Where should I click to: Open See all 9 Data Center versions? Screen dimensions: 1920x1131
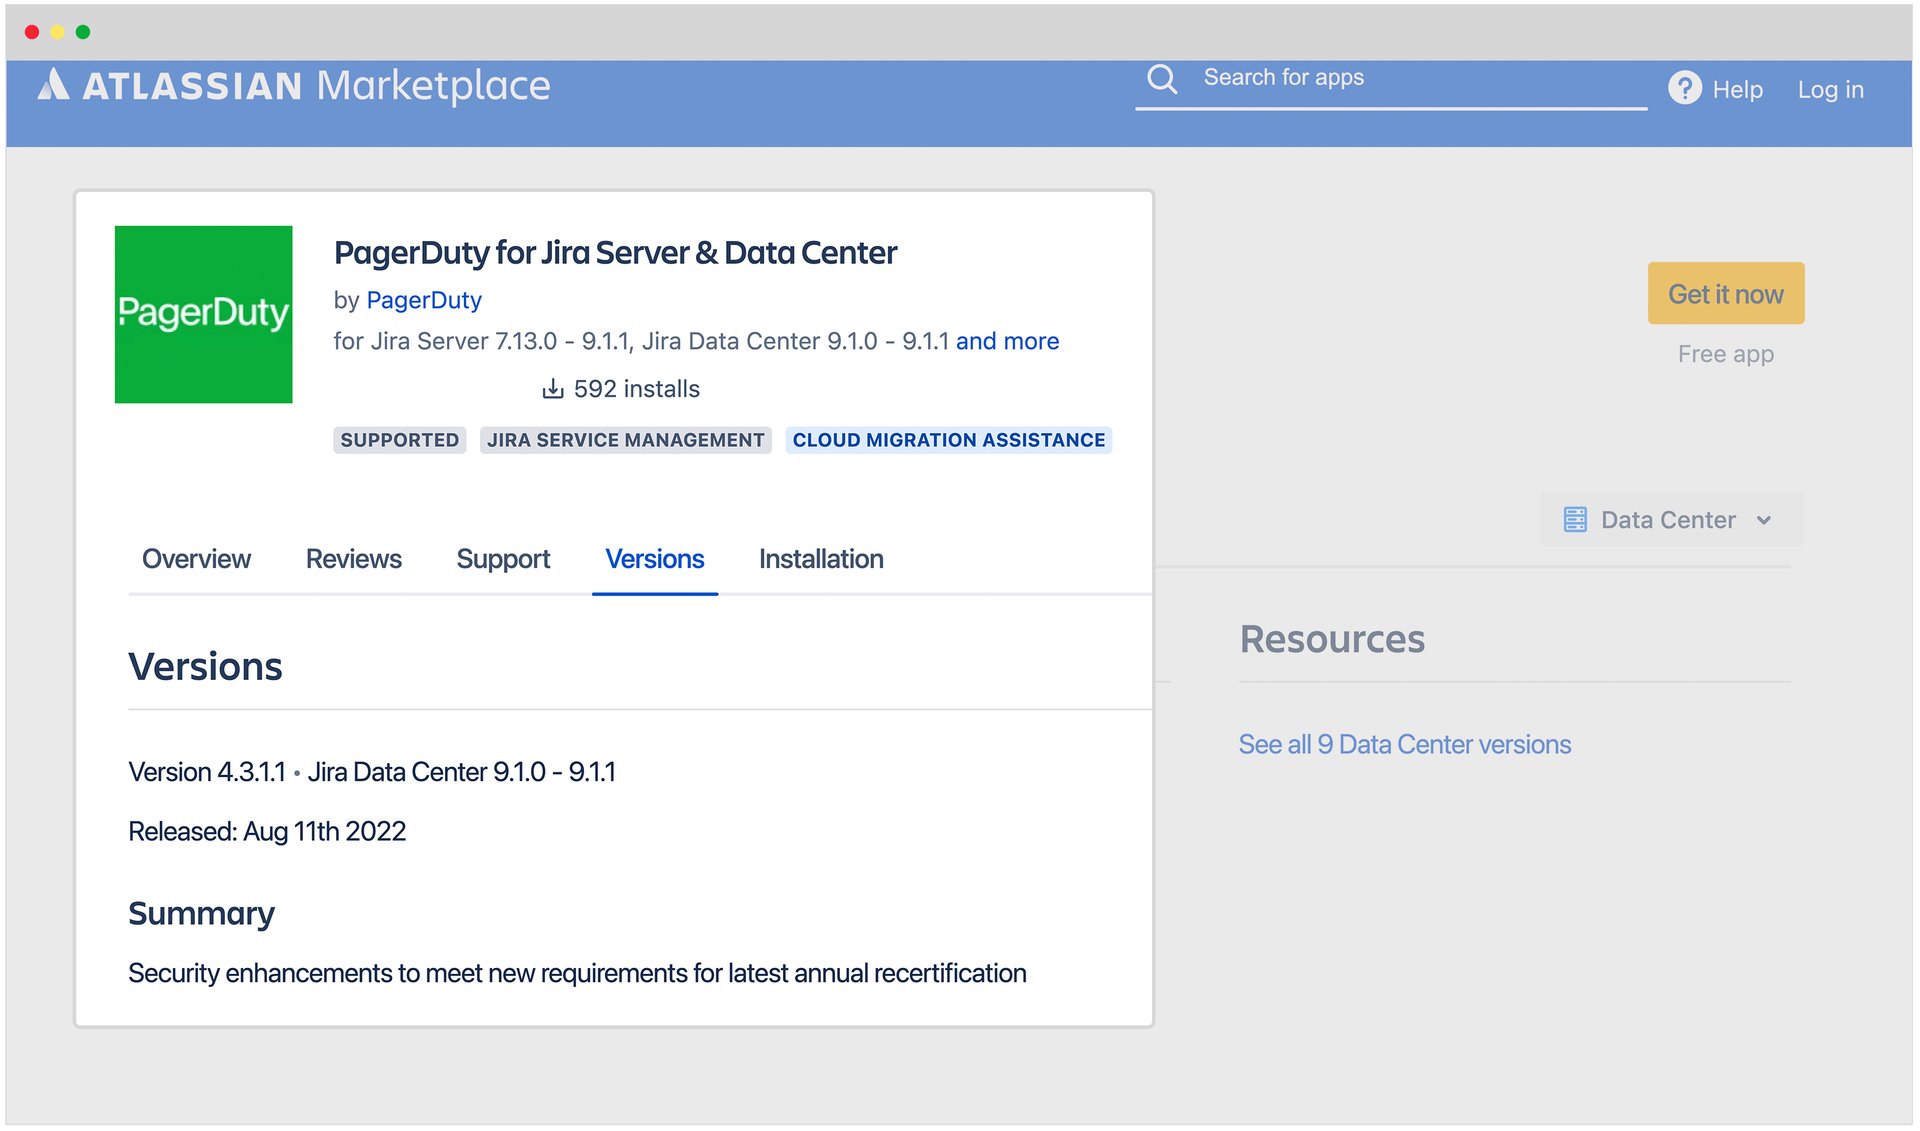(x=1404, y=745)
